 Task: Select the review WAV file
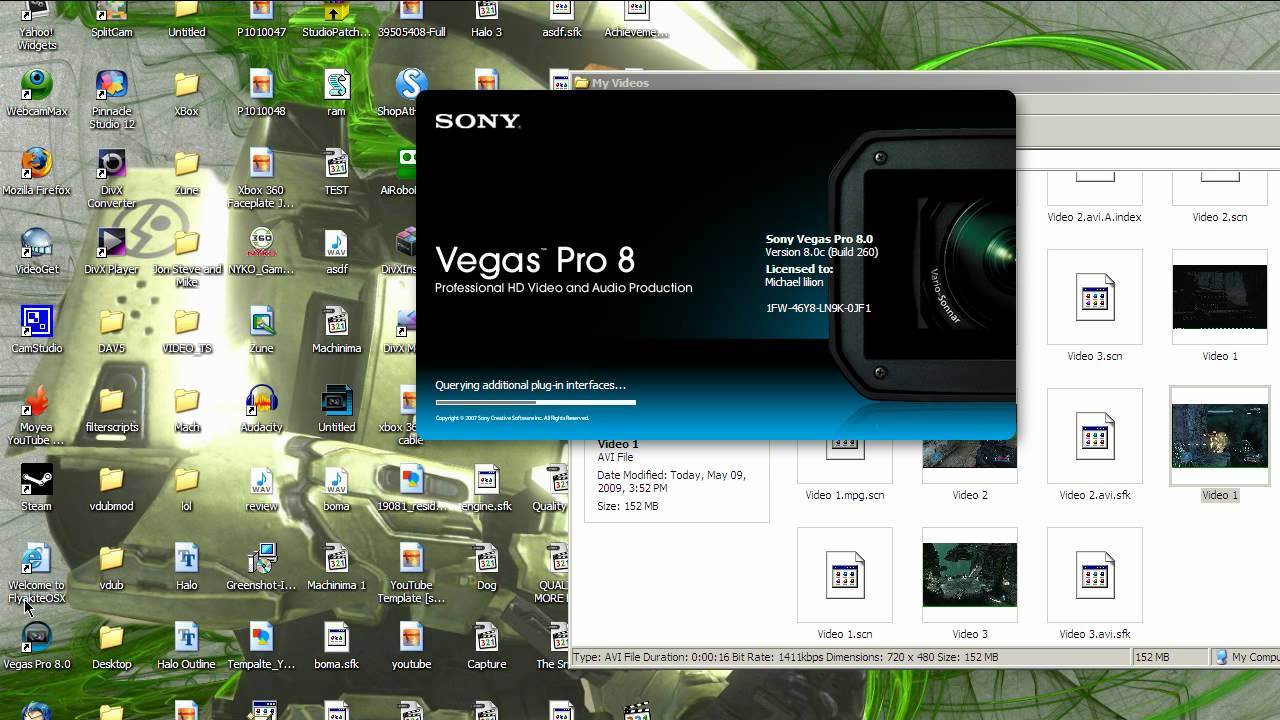[x=262, y=487]
